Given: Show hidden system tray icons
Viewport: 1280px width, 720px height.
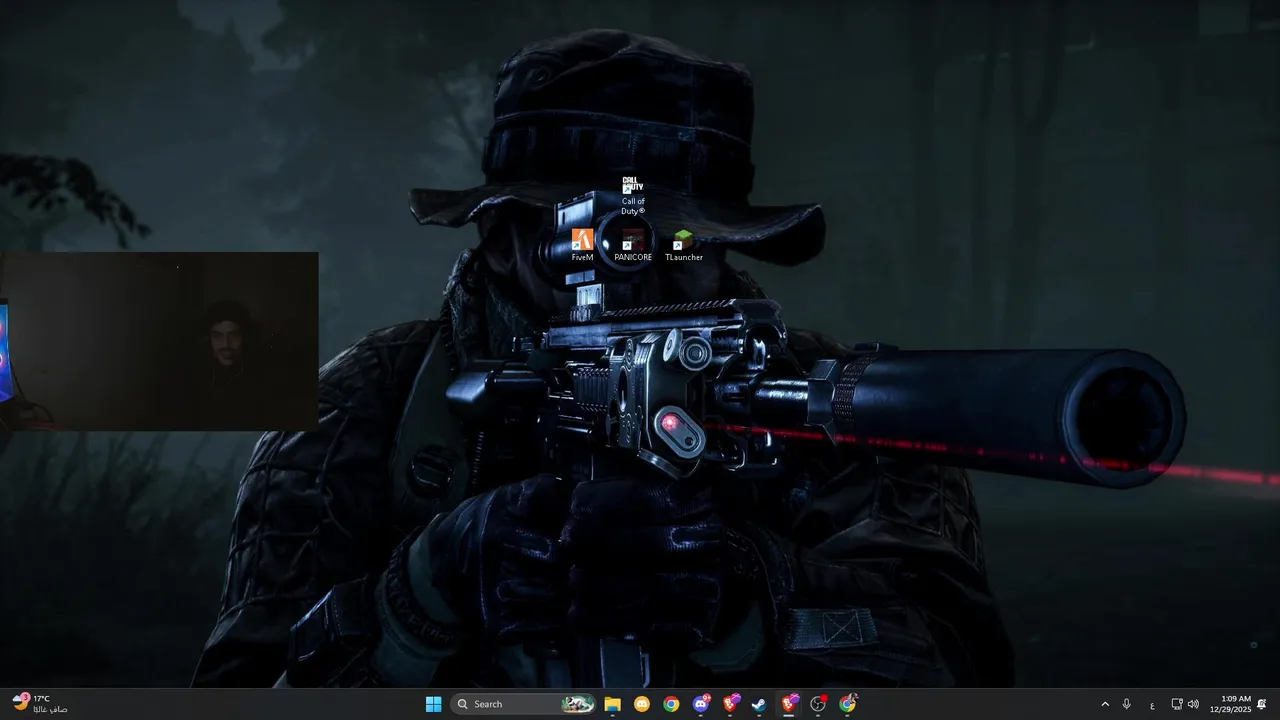Looking at the screenshot, I should (x=1105, y=704).
